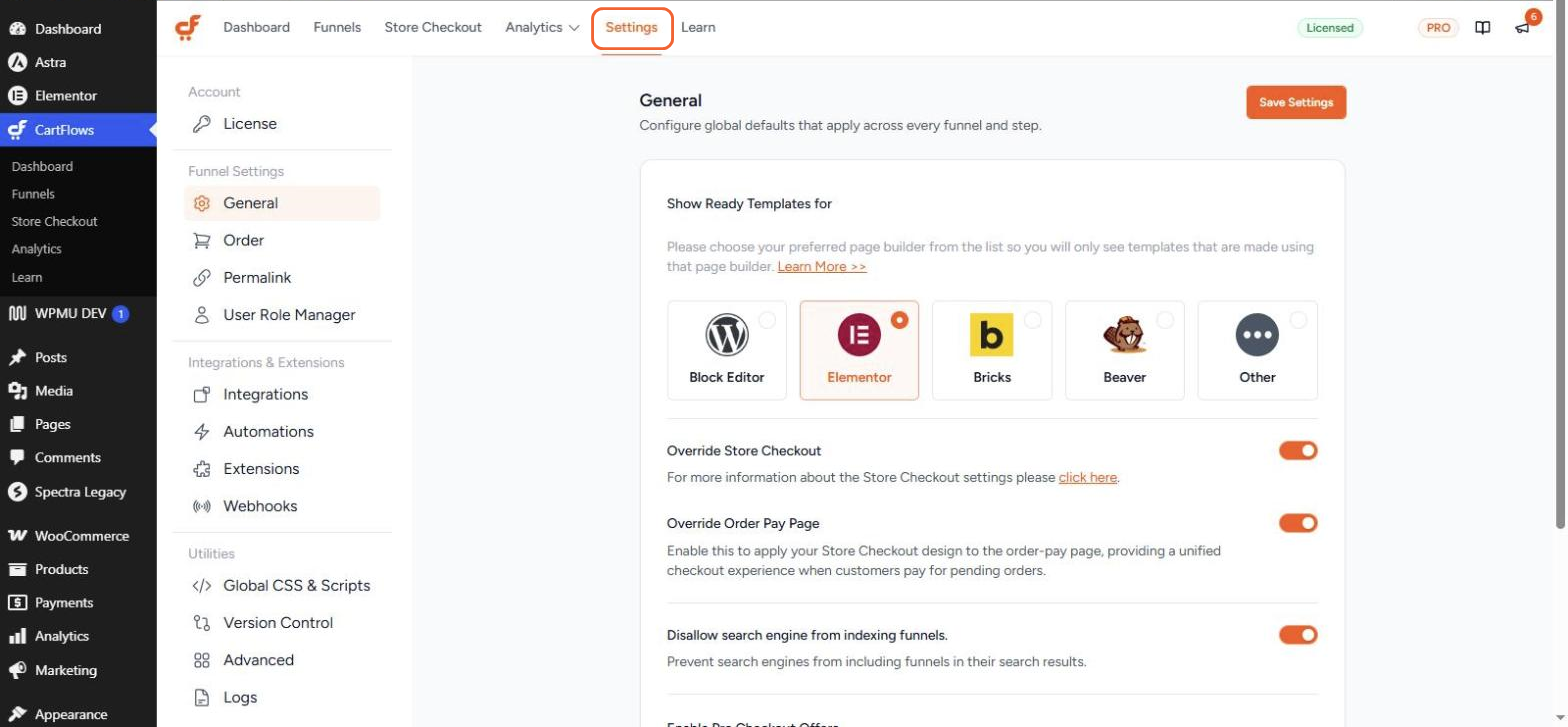Open WooCommerce in WordPress sidebar

78,536
